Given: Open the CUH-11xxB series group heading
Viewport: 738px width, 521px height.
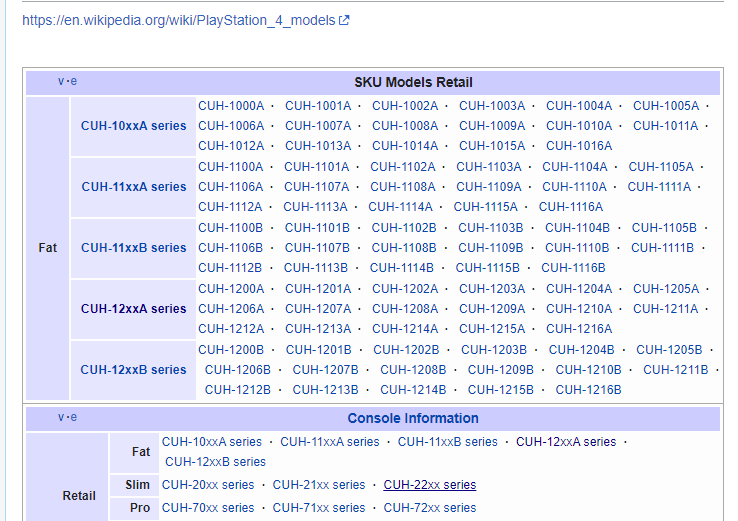Looking at the screenshot, I should pos(134,248).
